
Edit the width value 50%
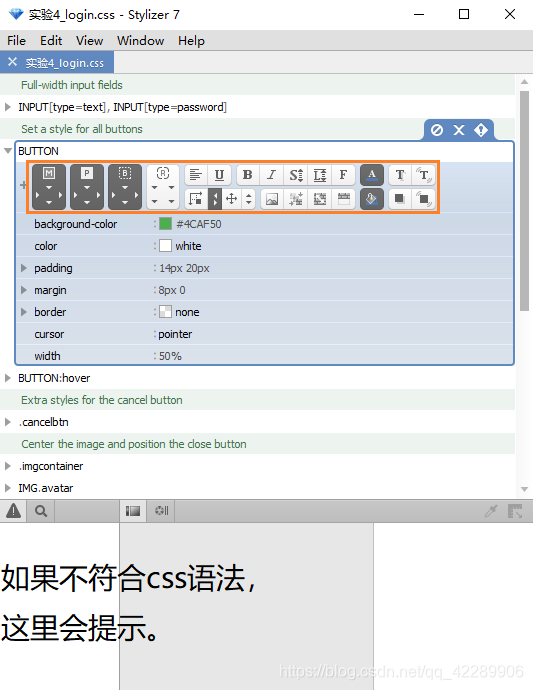pos(170,356)
